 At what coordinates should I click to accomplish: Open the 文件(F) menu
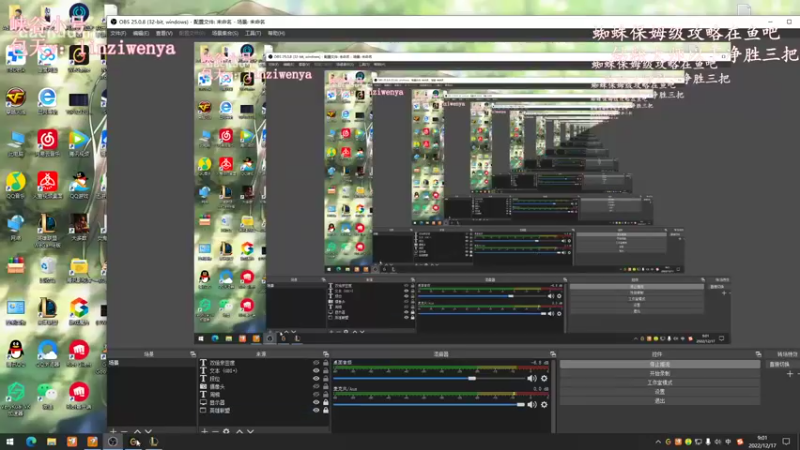[x=118, y=33]
